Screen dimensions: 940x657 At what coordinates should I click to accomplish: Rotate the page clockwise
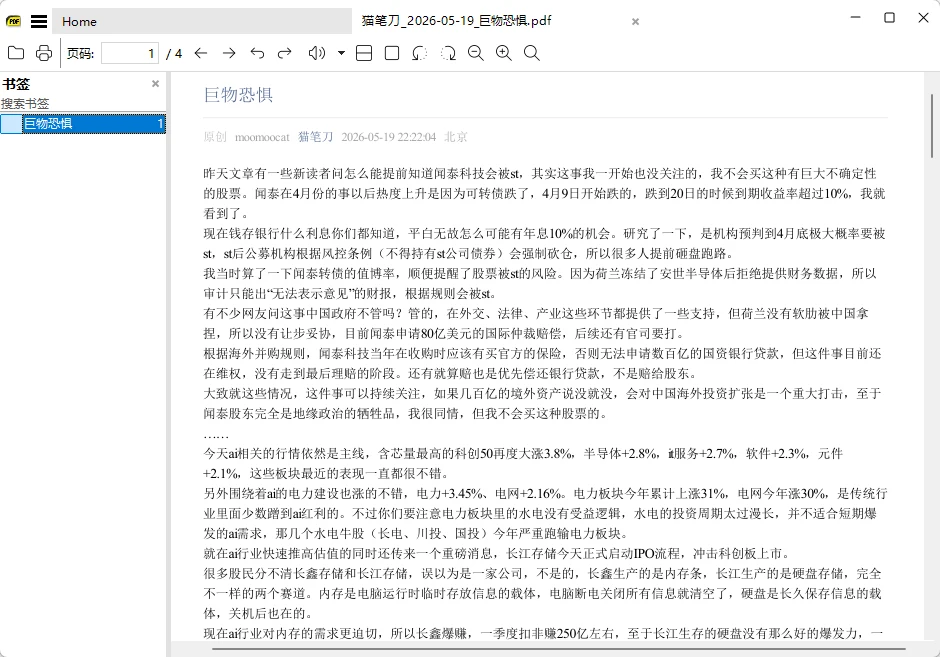[448, 53]
